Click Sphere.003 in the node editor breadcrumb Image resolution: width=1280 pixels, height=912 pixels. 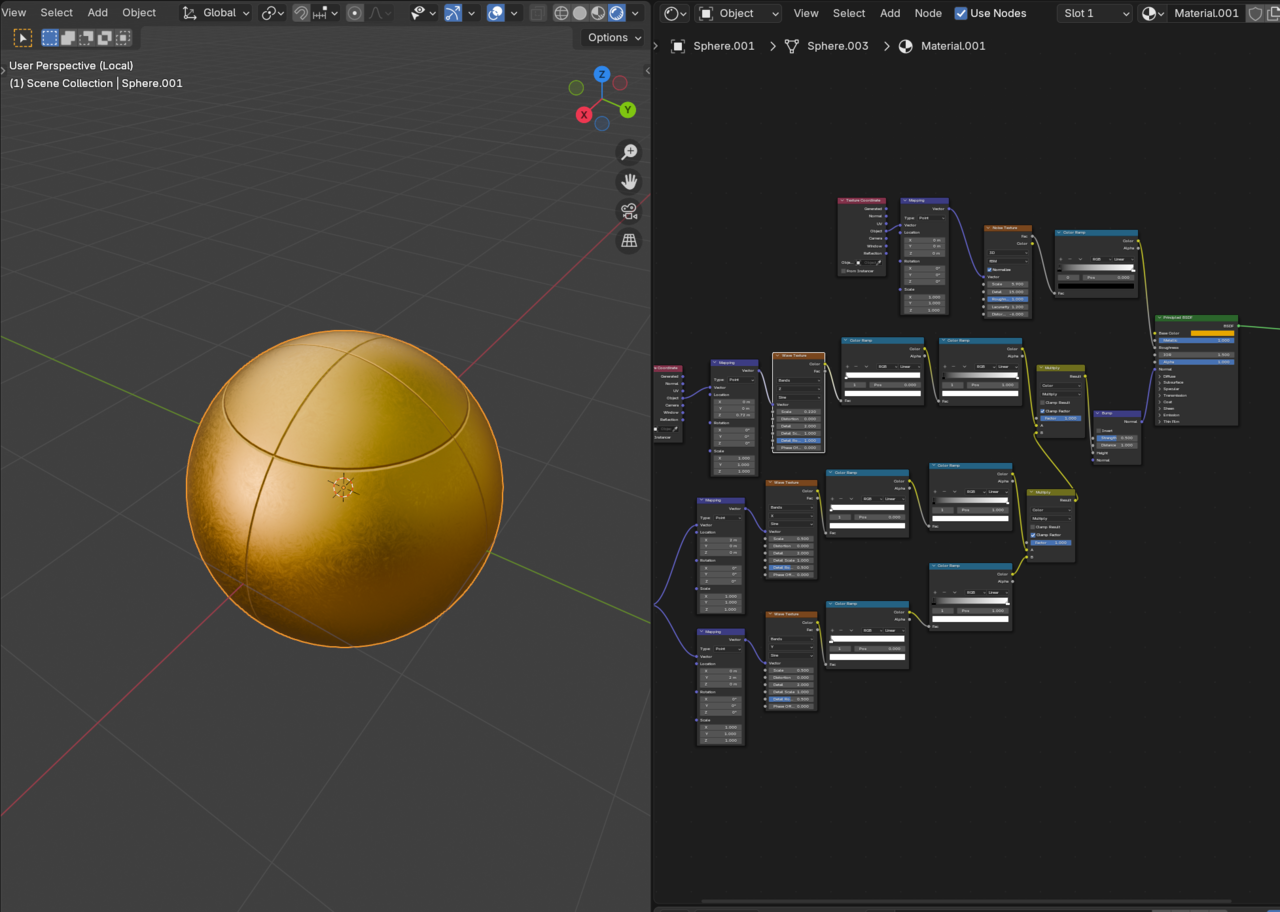pyautogui.click(x=837, y=46)
